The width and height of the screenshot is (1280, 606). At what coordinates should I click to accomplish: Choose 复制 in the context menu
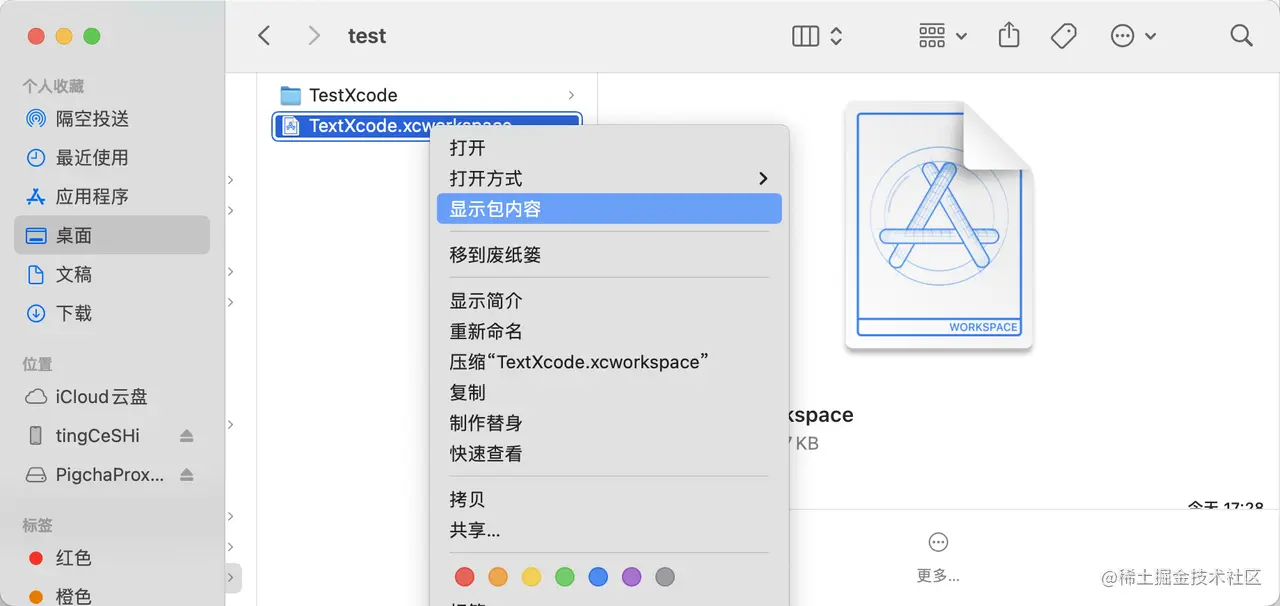[609, 393]
